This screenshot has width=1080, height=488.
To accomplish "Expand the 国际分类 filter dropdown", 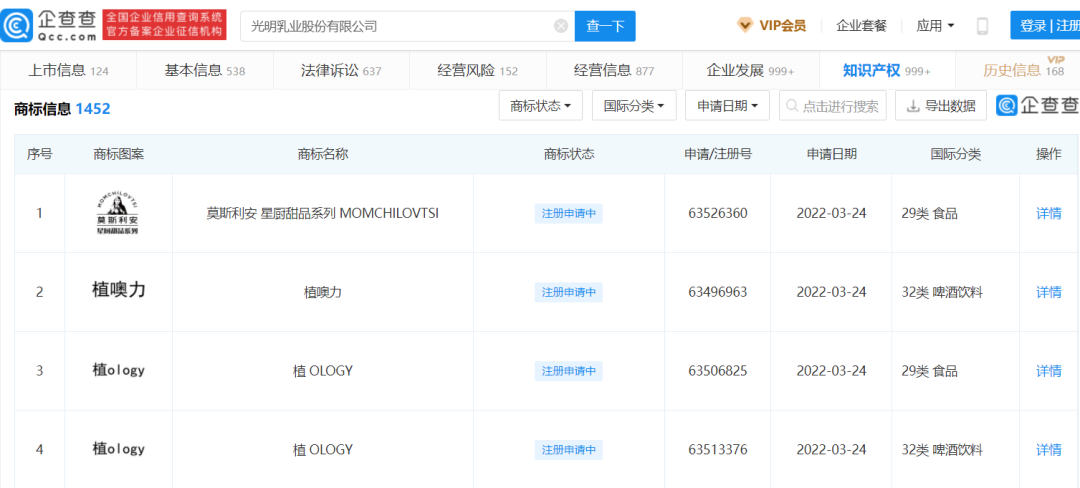I will pyautogui.click(x=634, y=106).
